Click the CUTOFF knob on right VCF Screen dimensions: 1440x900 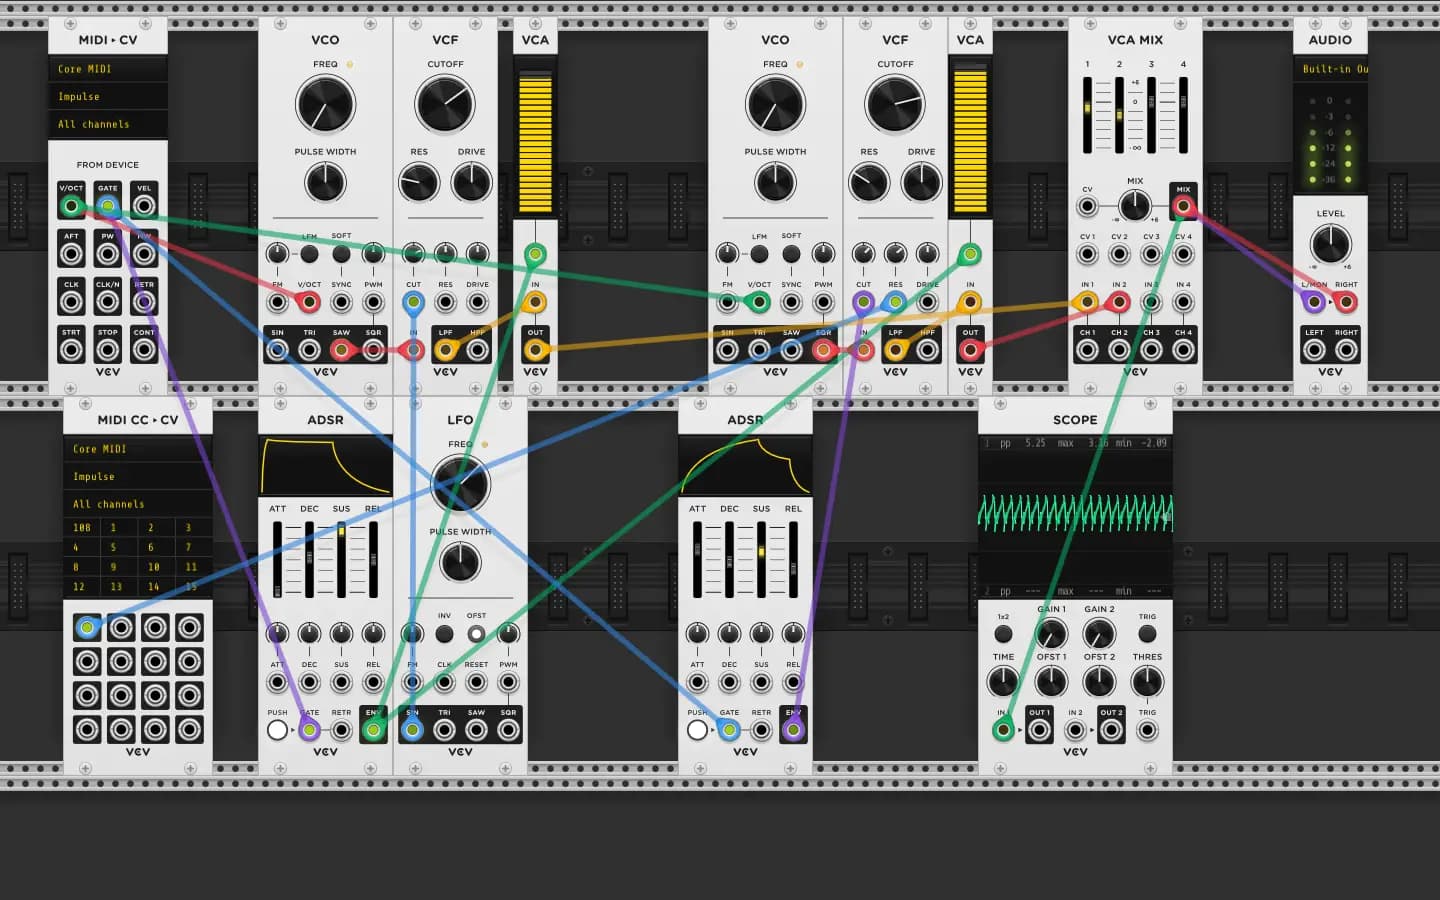pos(895,104)
